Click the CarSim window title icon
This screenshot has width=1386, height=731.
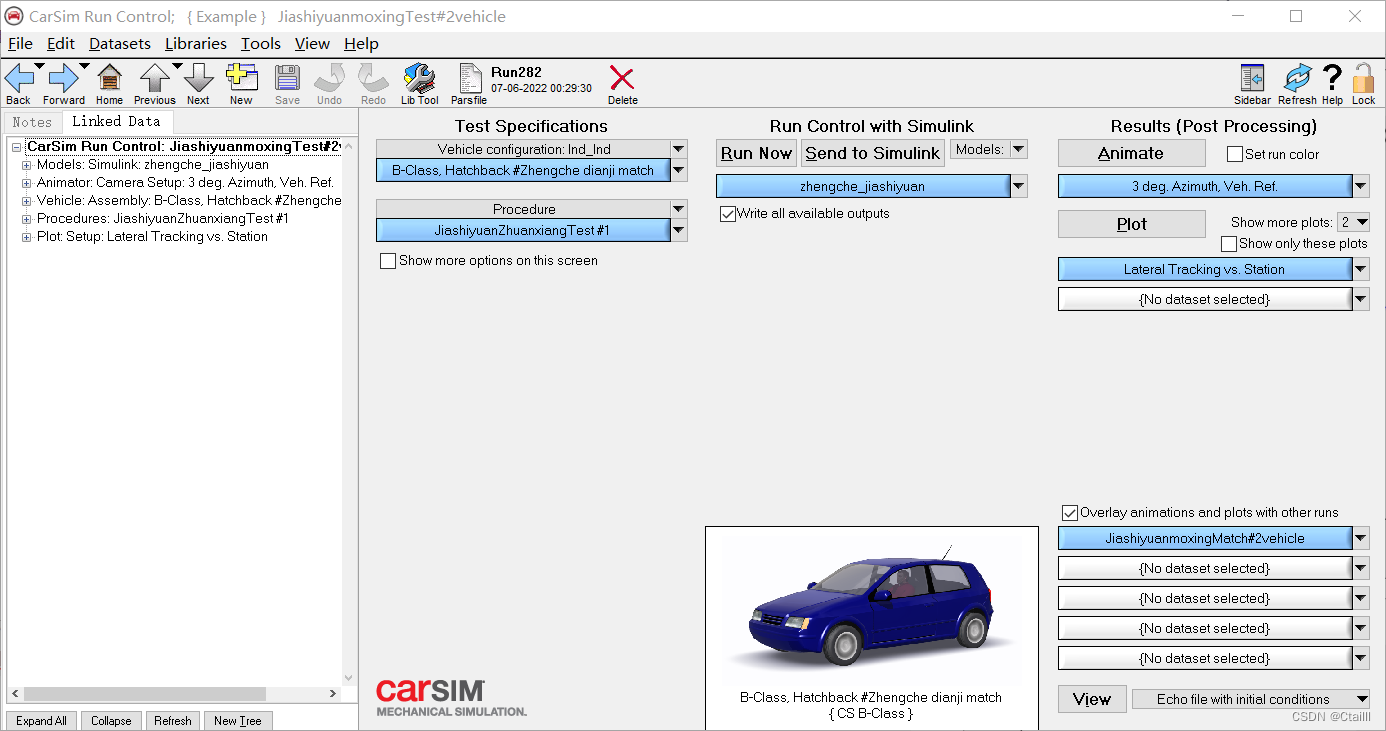tap(14, 16)
